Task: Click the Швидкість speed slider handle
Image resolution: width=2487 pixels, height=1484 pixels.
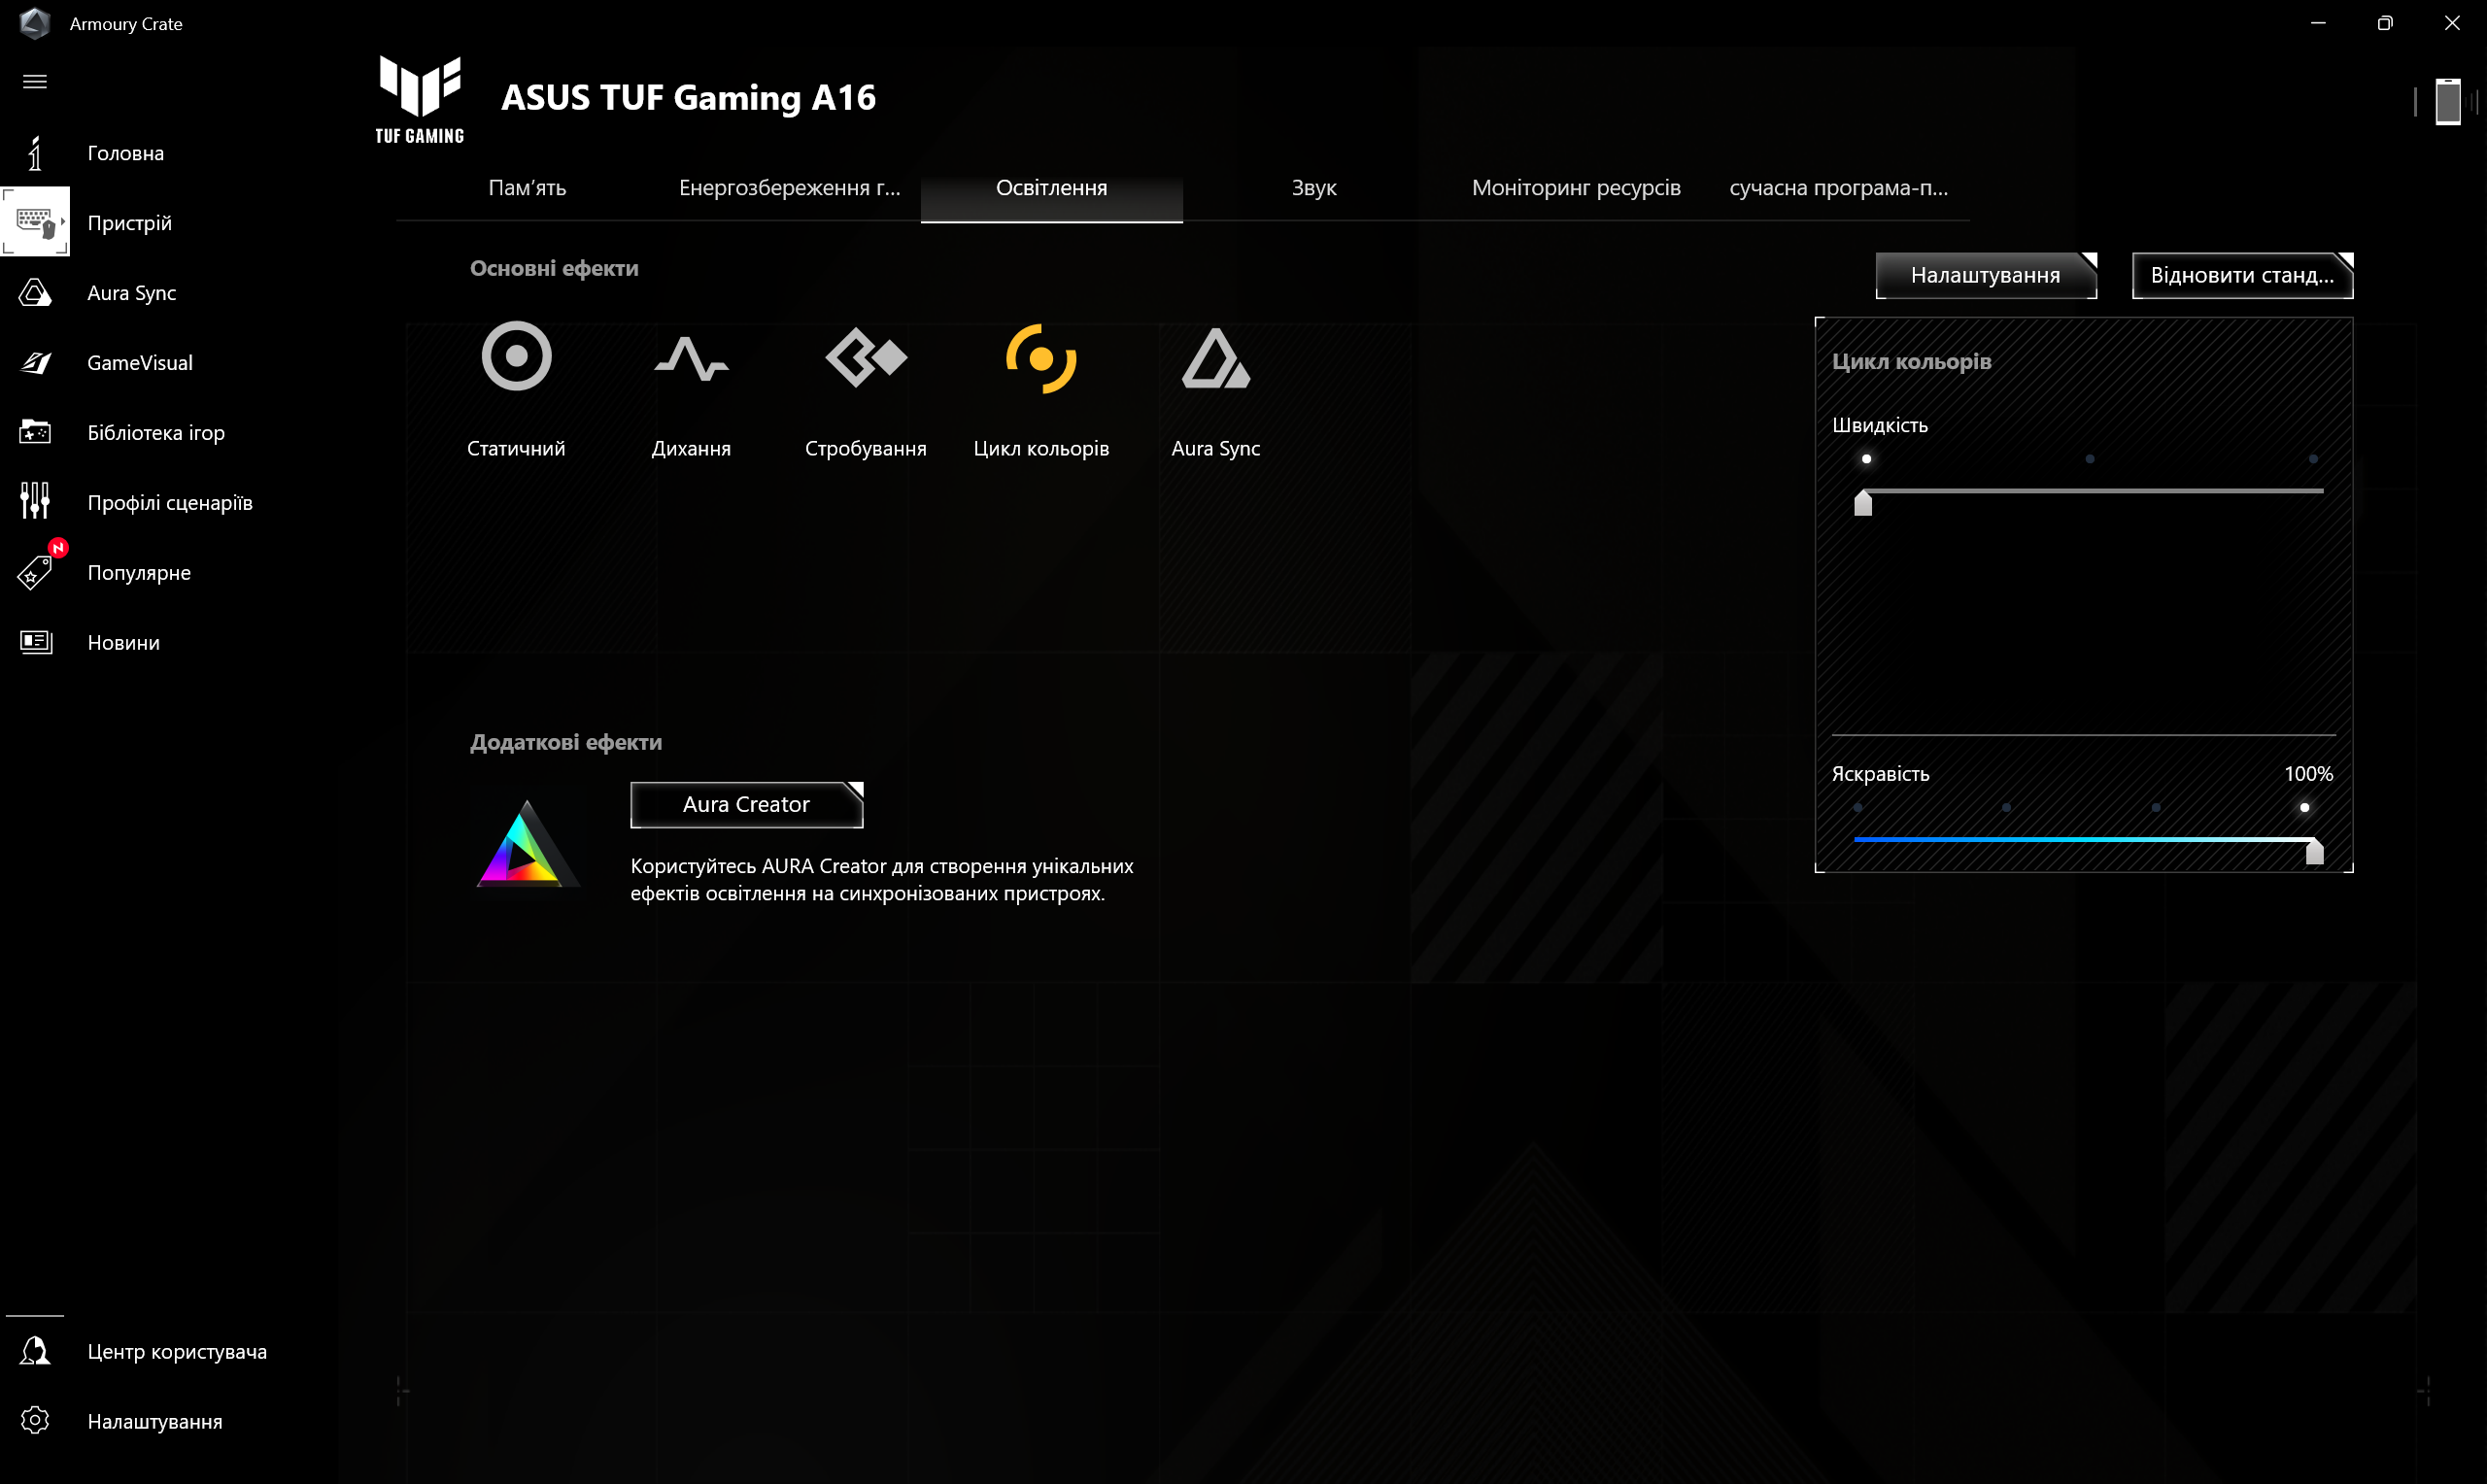Action: tap(1863, 504)
